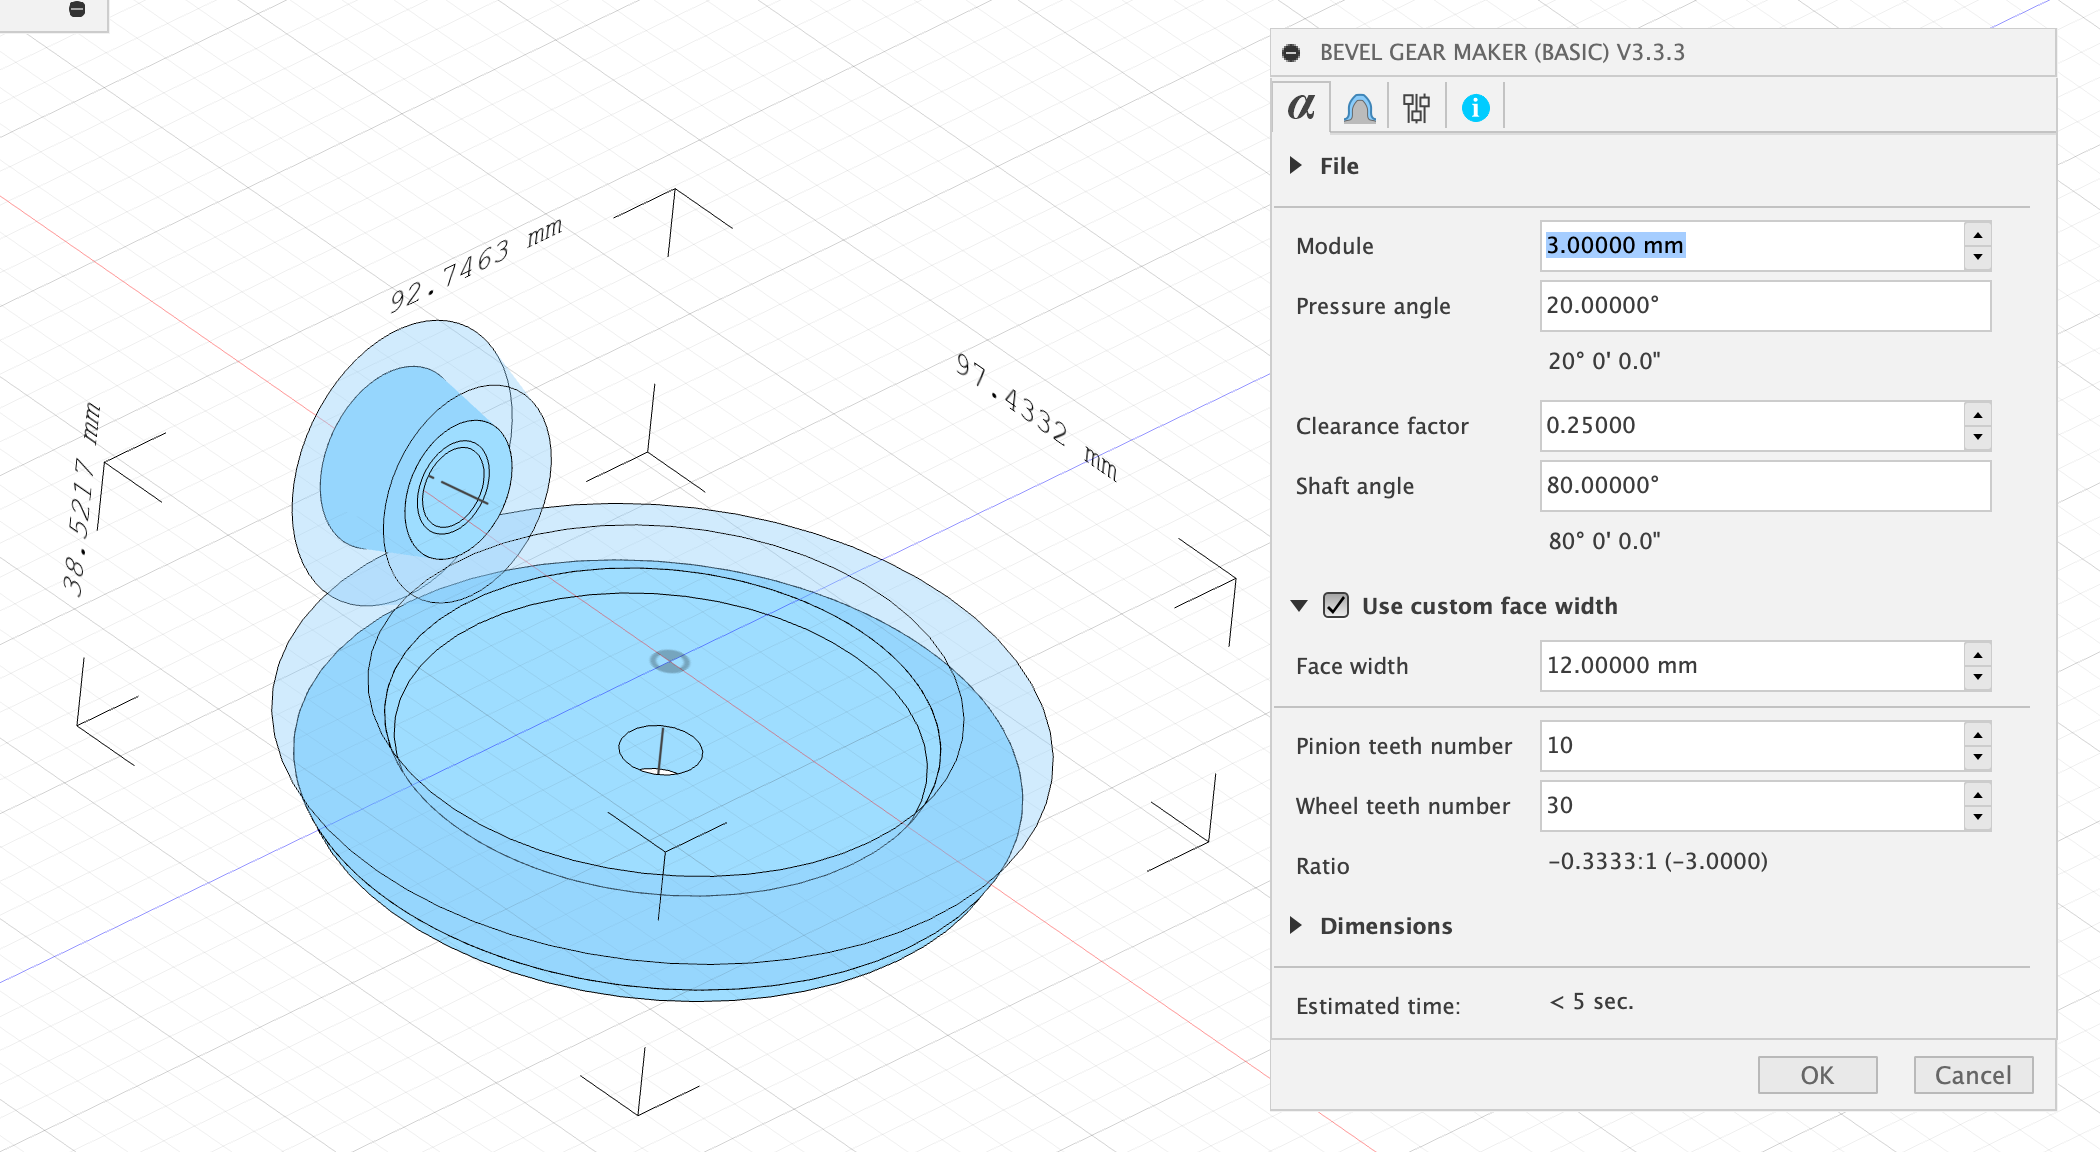Screen dimensions: 2100x1152
Task: Collapse the Bevel Gear Maker dialog header
Action: (1292, 53)
